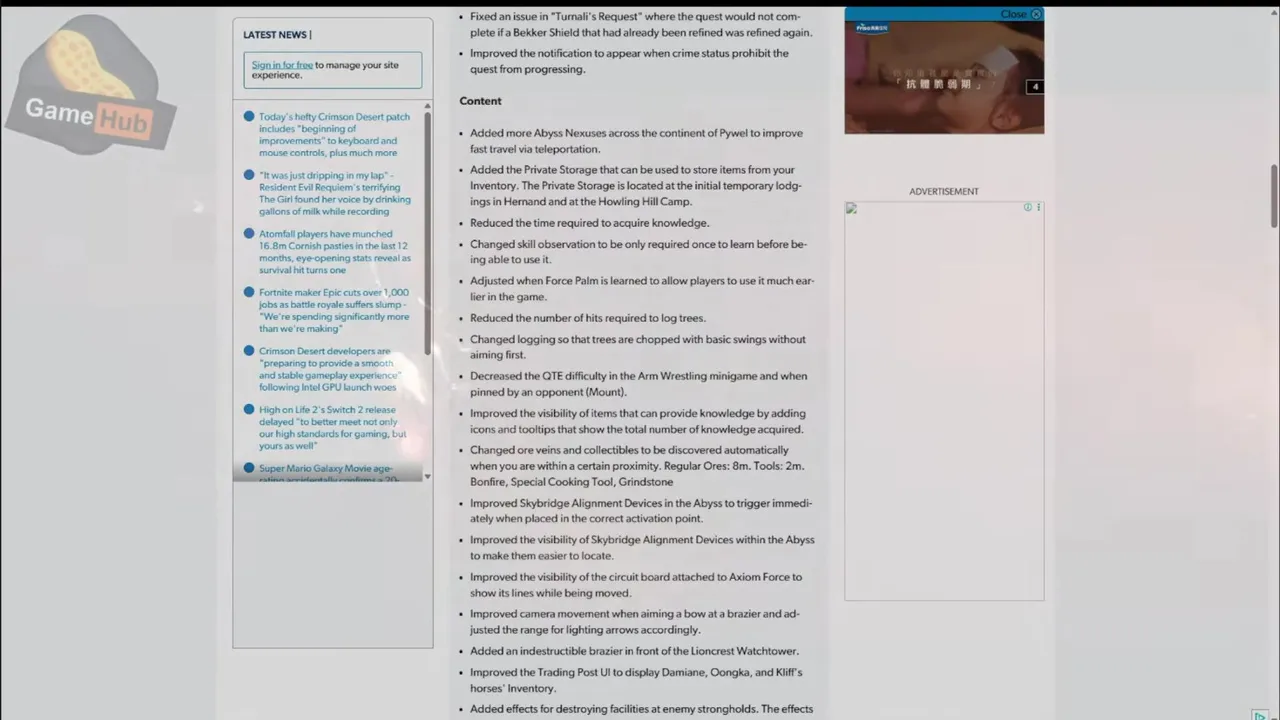The height and width of the screenshot is (720, 1280).
Task: Click 'Improved the visibility of Skybridge Alignment Devices' text
Action: pyautogui.click(x=642, y=548)
